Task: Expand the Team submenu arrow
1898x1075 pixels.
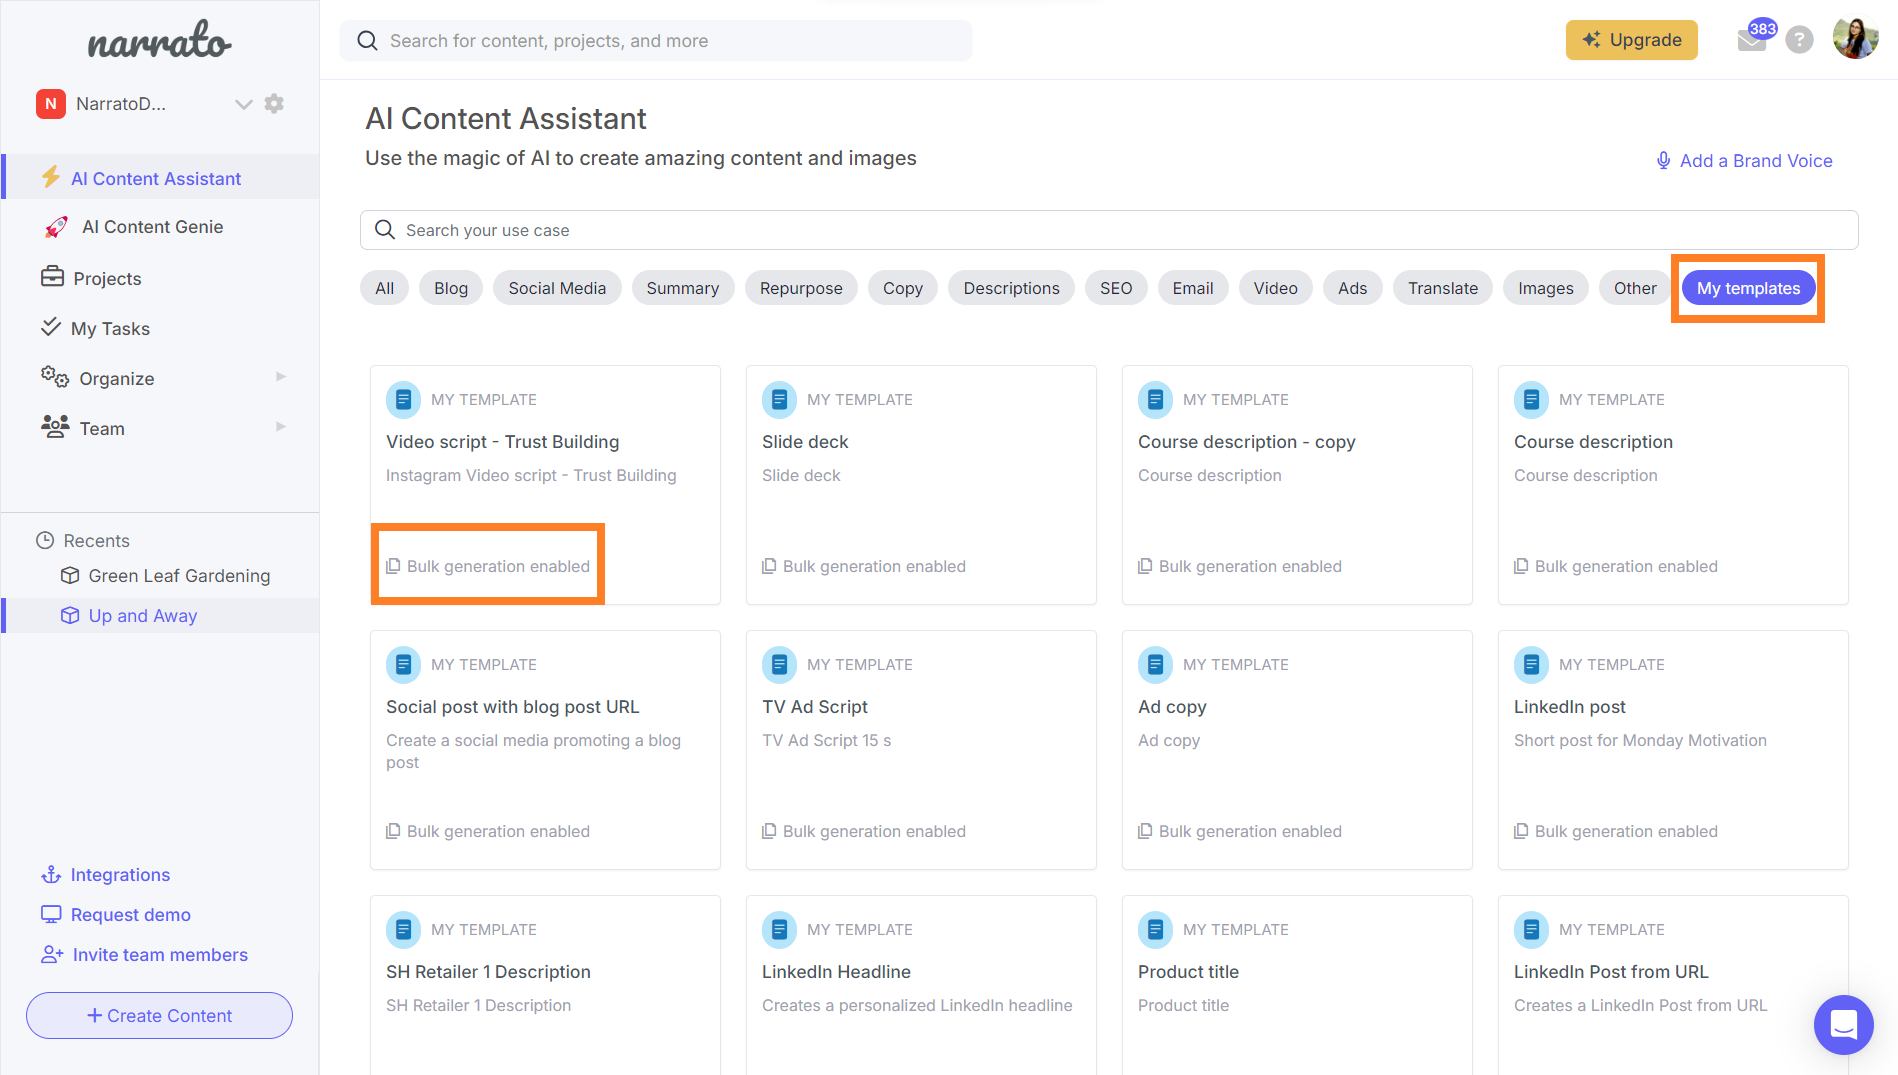Action: [x=281, y=427]
